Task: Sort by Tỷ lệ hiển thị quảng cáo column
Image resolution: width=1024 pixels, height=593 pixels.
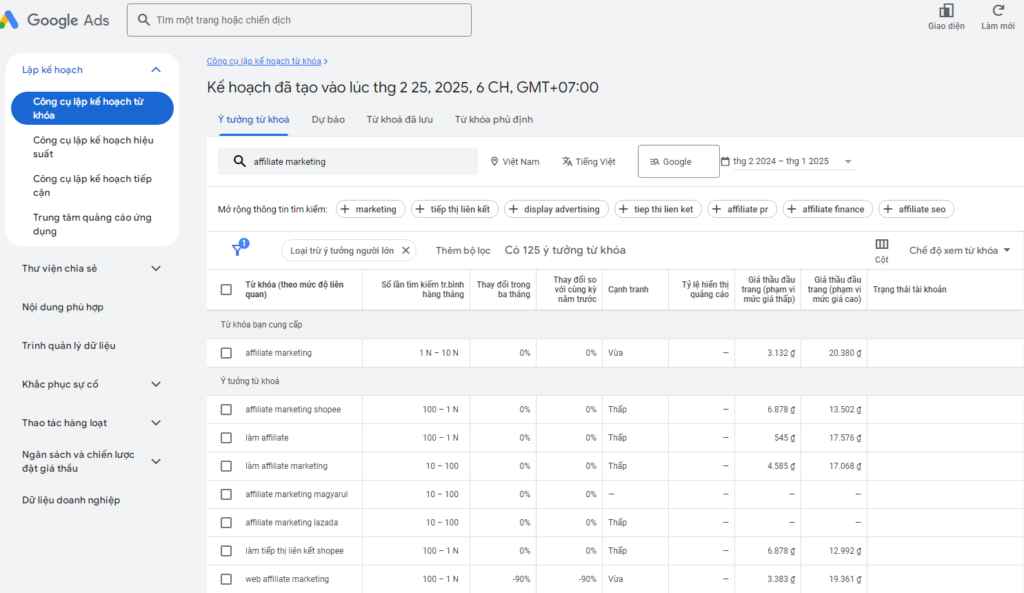Action: [x=705, y=289]
